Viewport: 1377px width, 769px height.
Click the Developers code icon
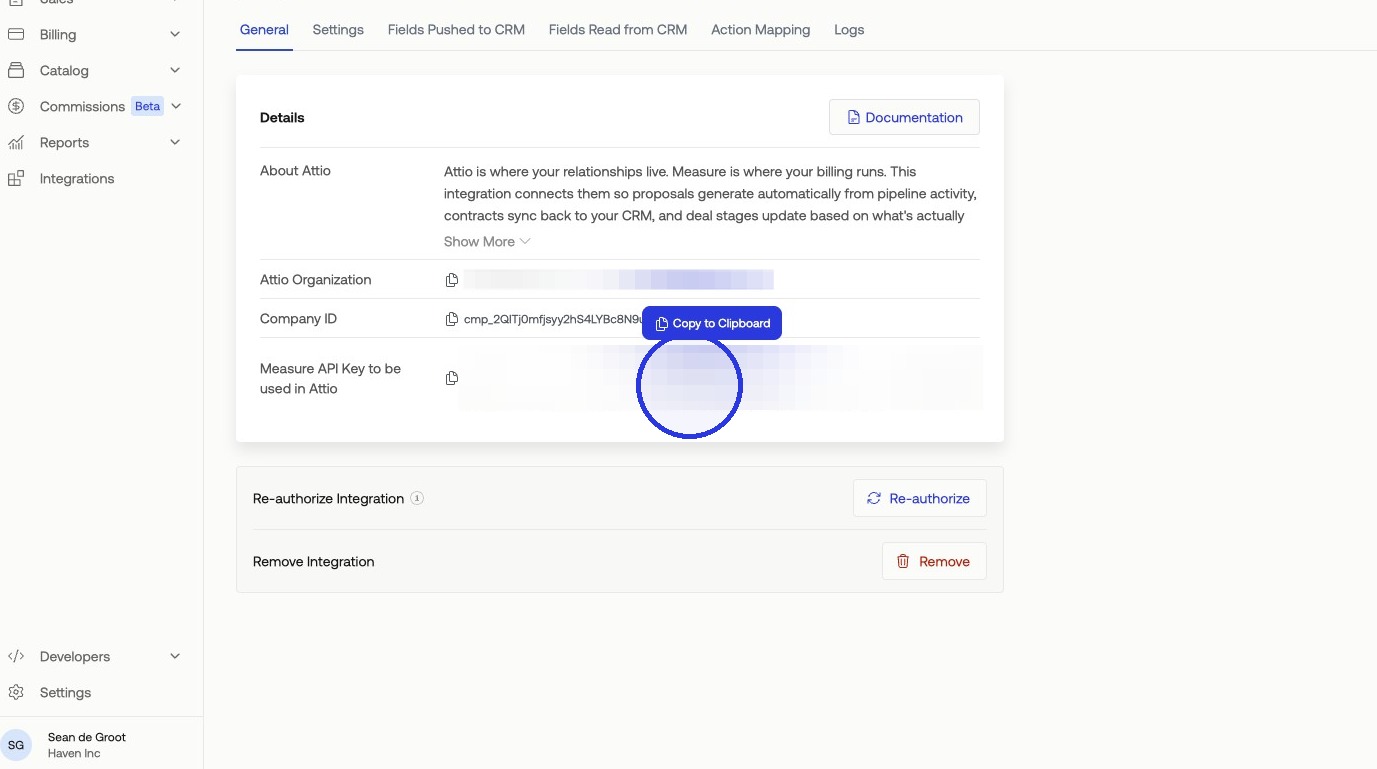pyautogui.click(x=16, y=656)
